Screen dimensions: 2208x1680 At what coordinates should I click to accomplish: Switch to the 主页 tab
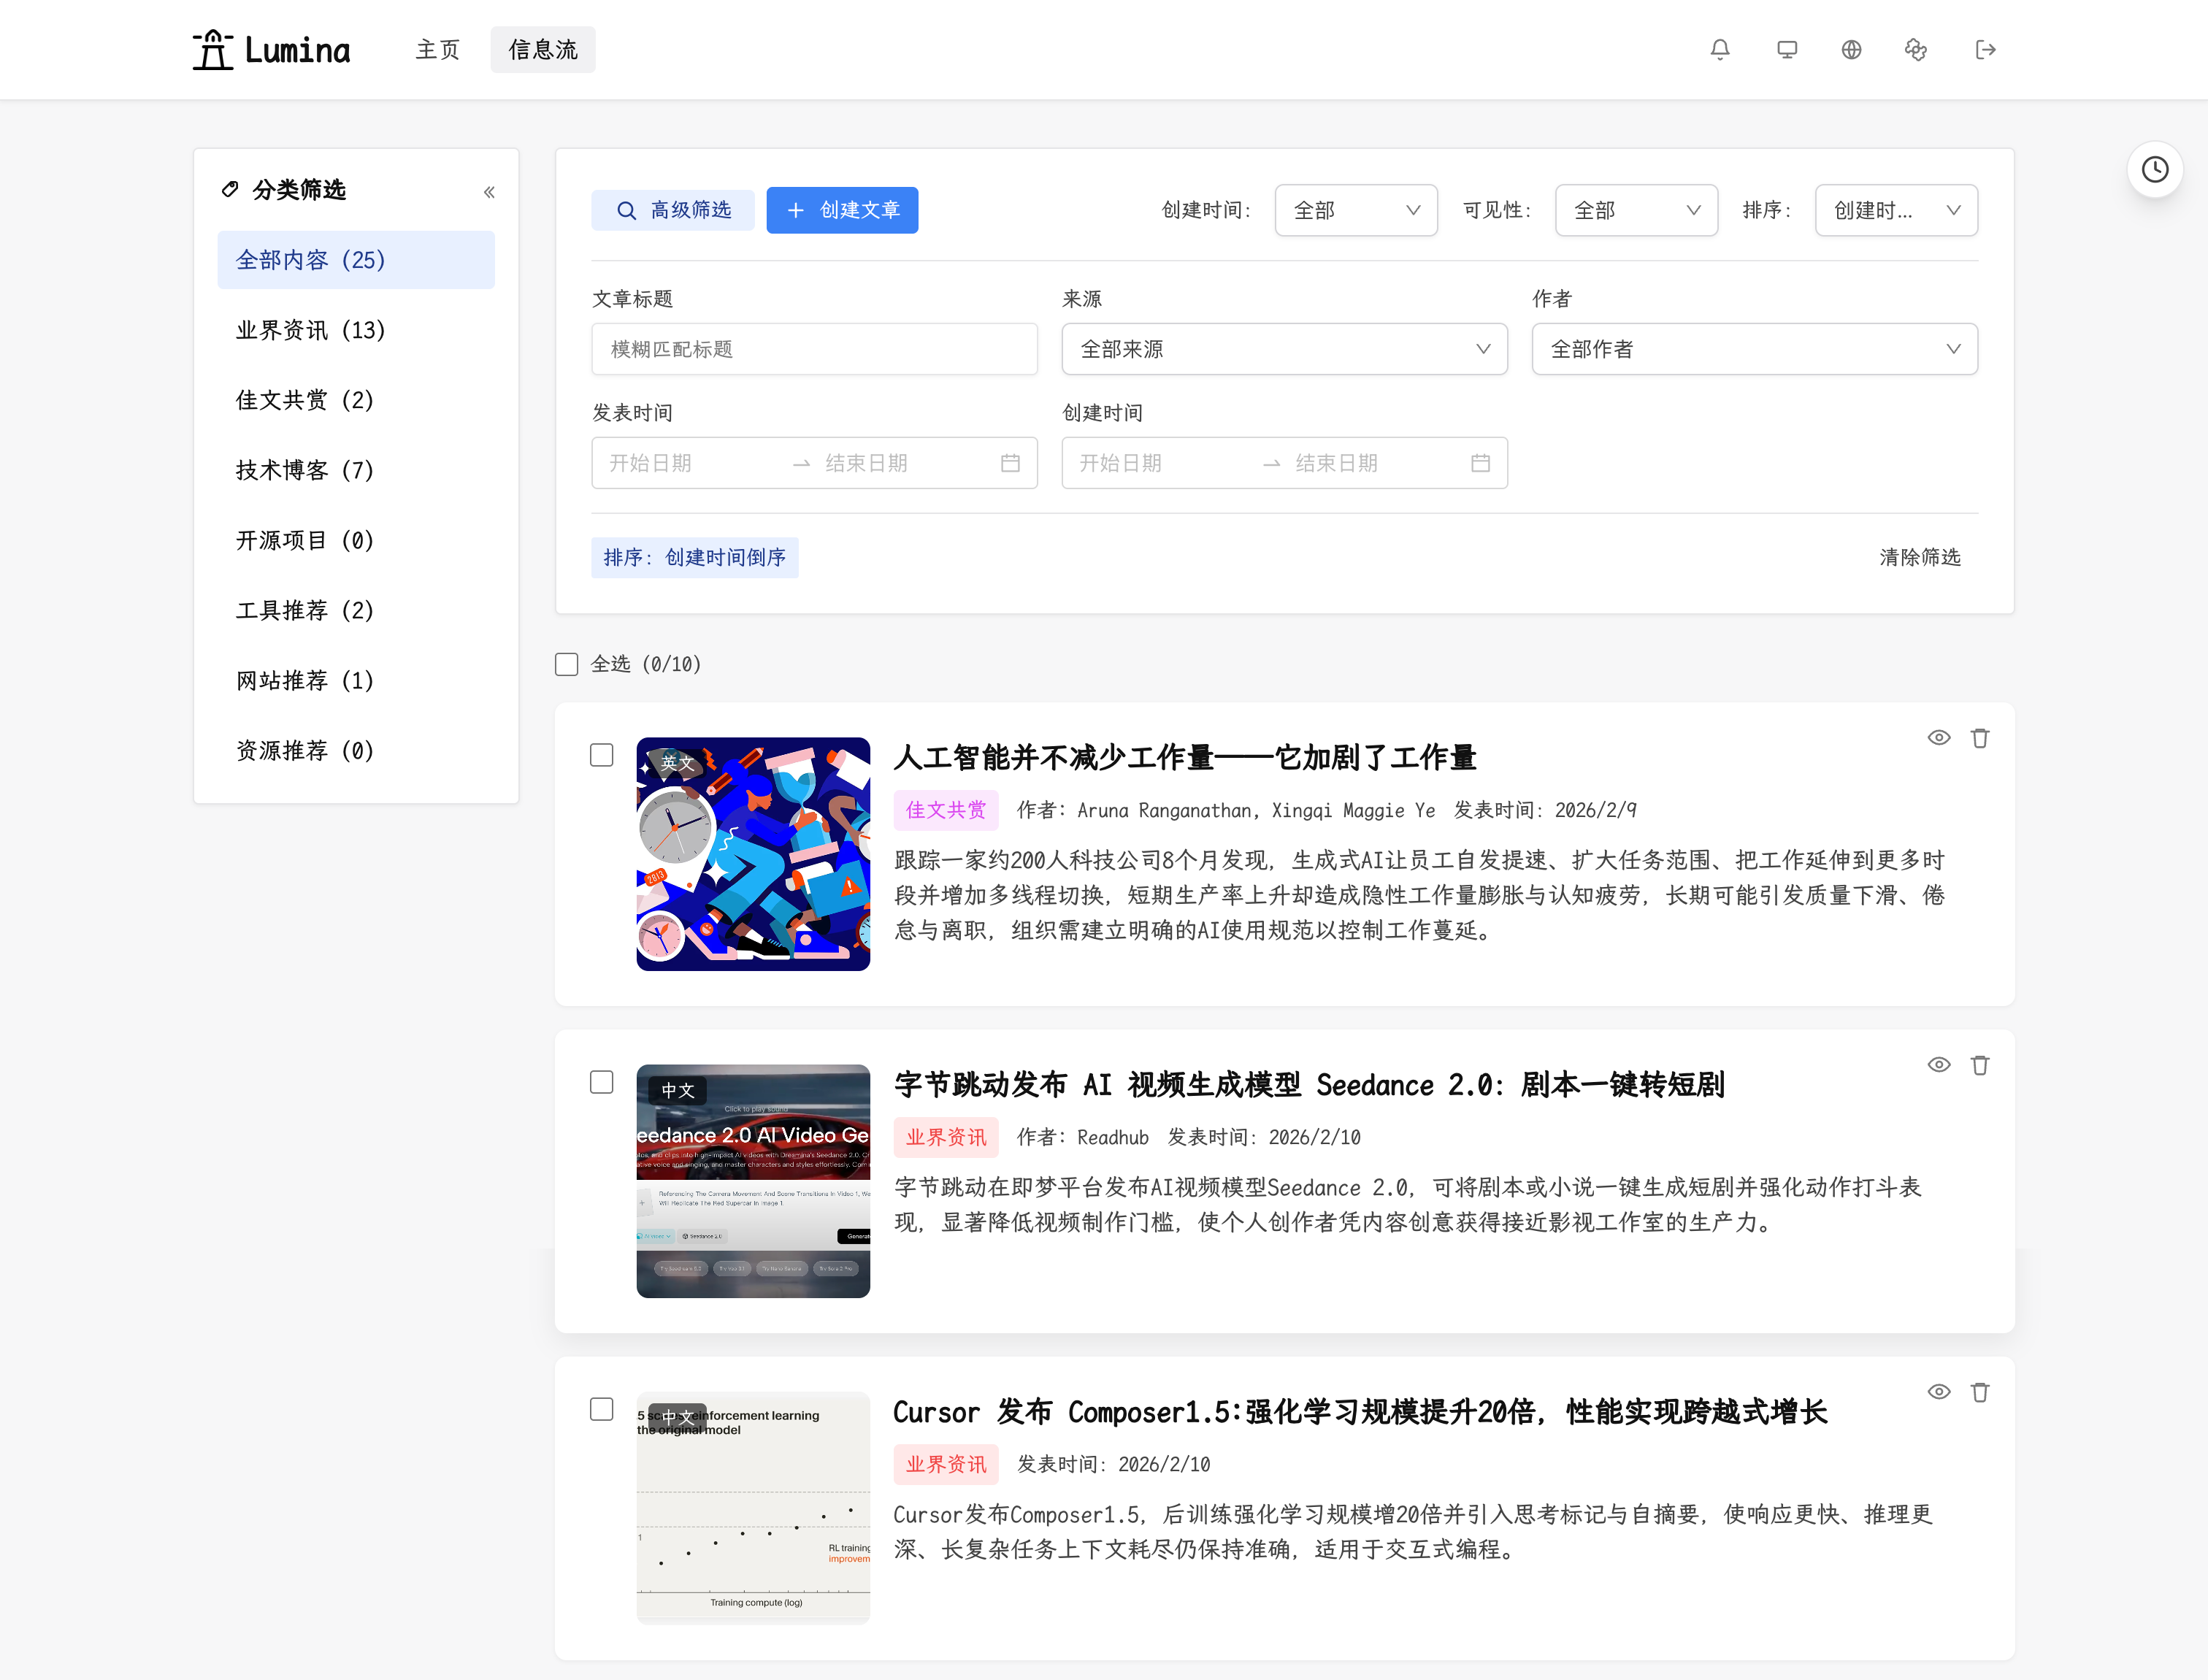point(437,49)
